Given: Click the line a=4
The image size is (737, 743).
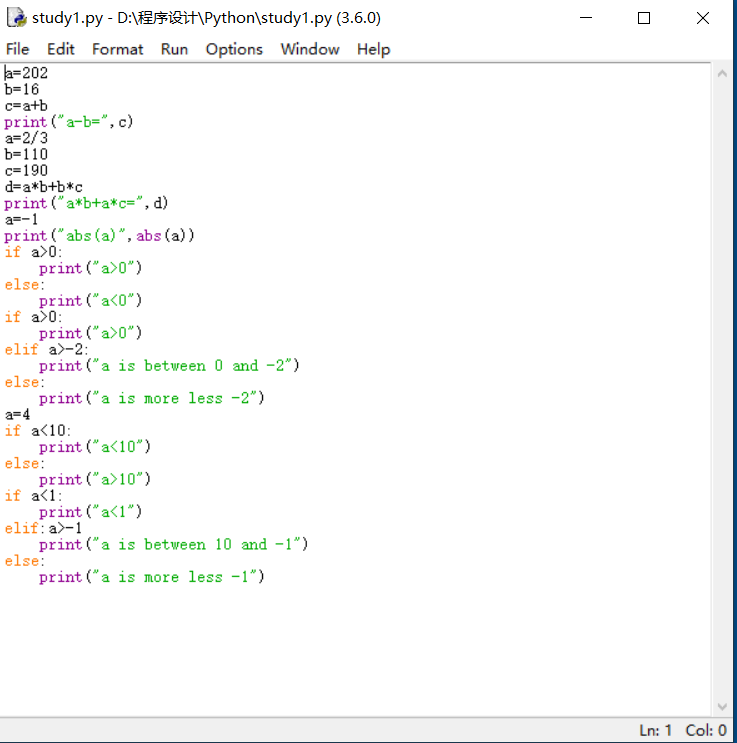Looking at the screenshot, I should click(x=18, y=414).
